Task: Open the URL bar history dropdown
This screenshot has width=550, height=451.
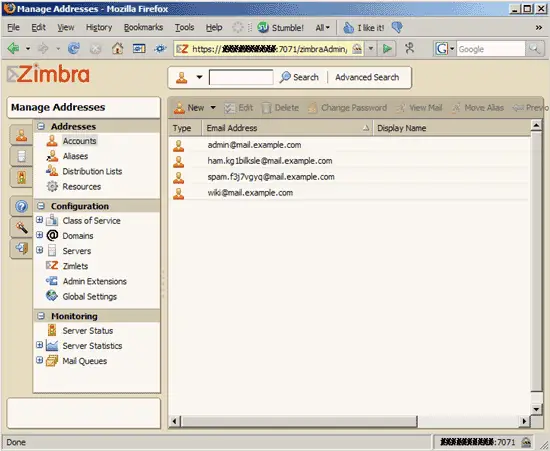Action: tap(371, 48)
